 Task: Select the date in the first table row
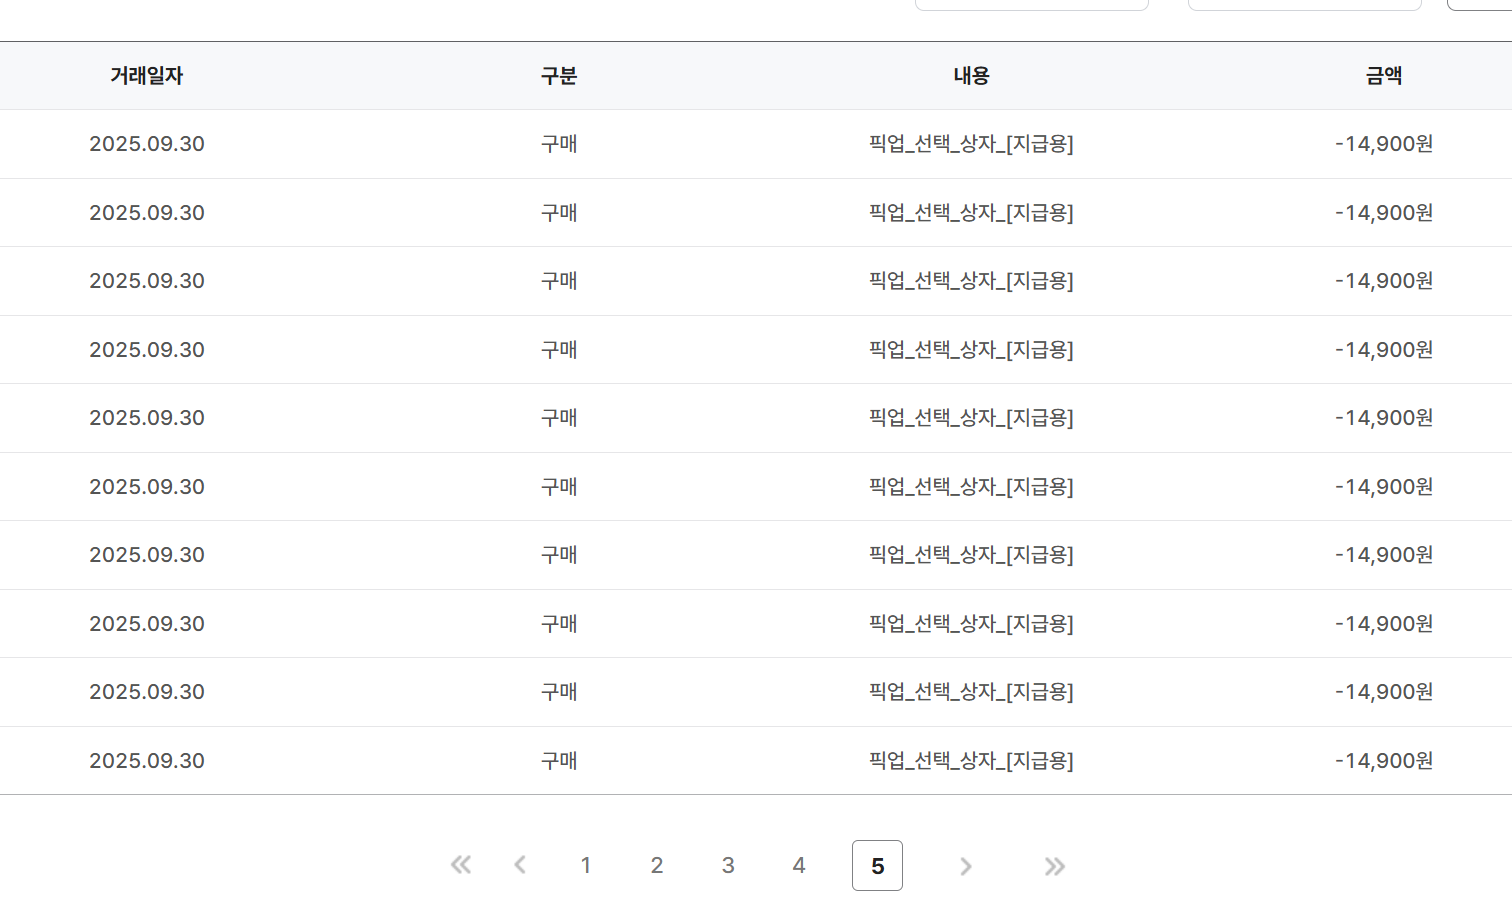147,144
